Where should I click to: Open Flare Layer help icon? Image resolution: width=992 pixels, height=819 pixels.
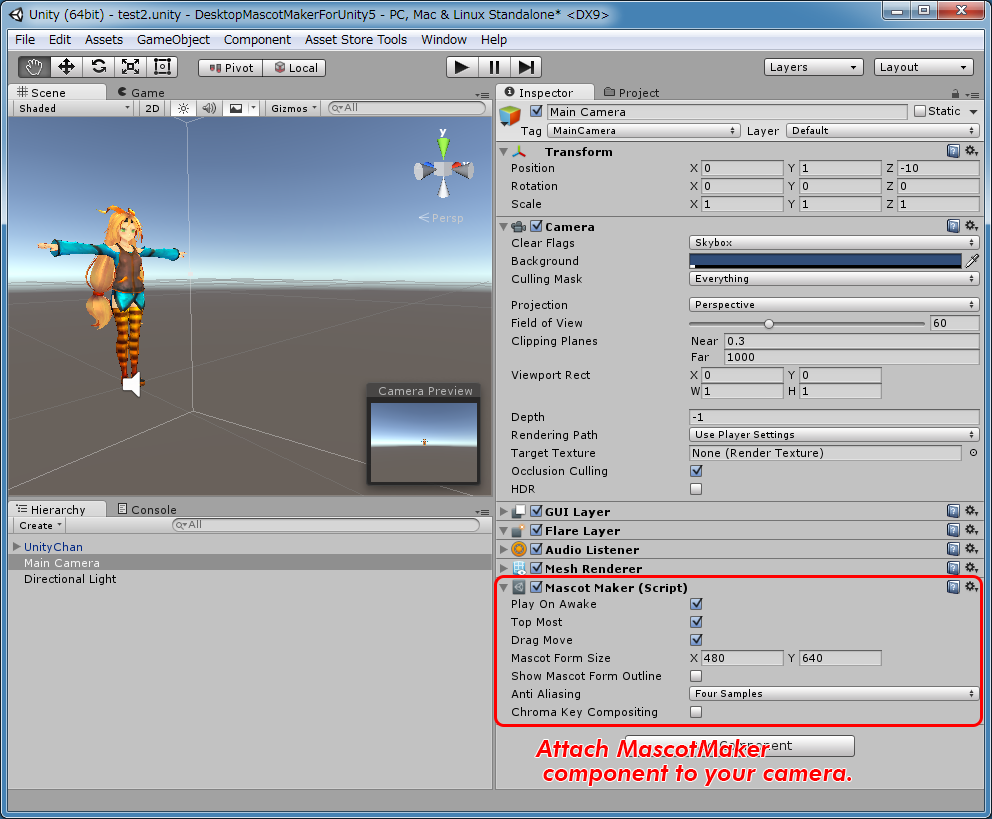coord(953,530)
